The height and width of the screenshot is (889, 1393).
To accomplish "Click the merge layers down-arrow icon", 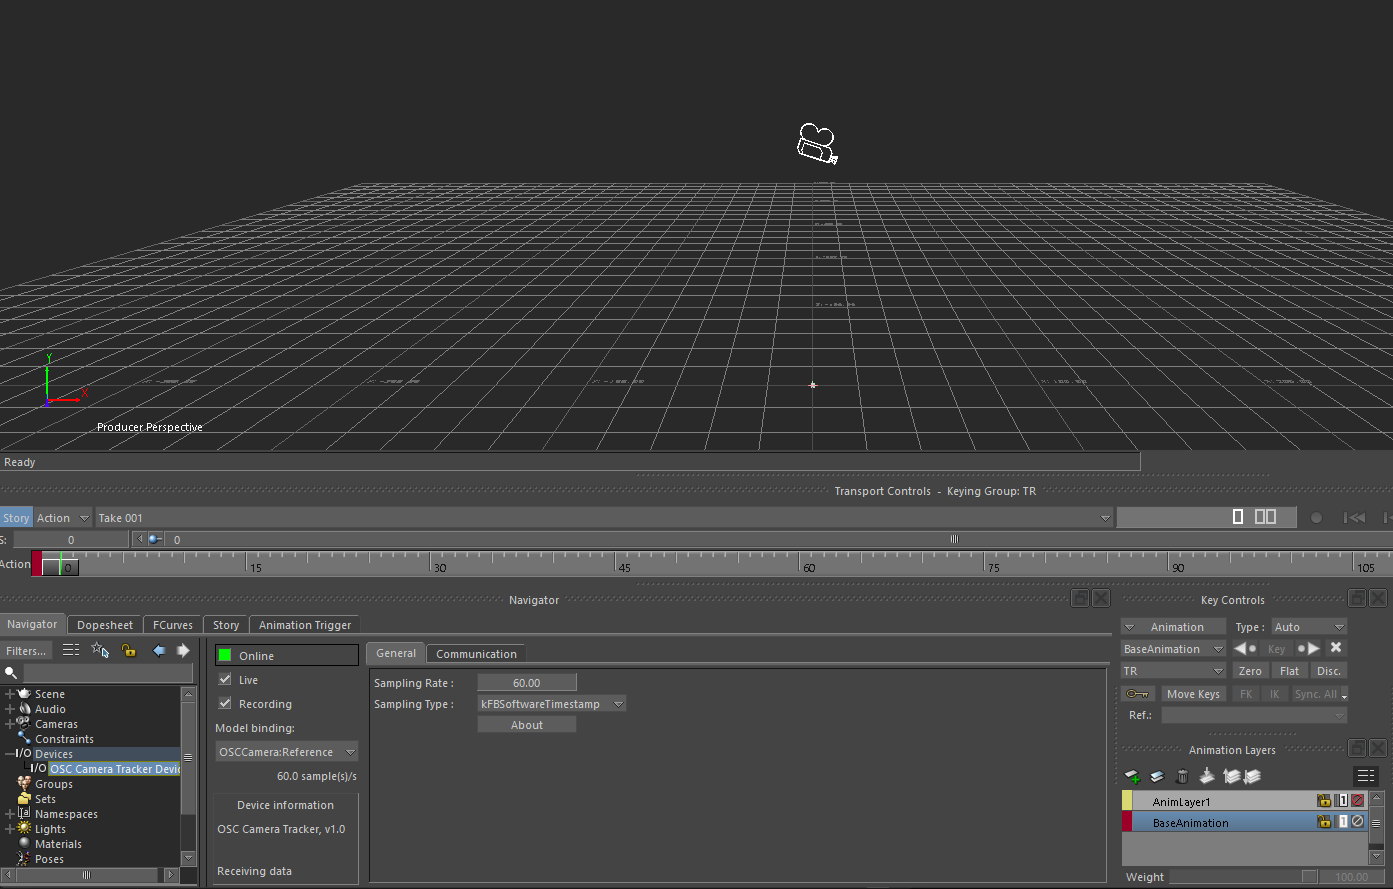I will click(x=1207, y=775).
